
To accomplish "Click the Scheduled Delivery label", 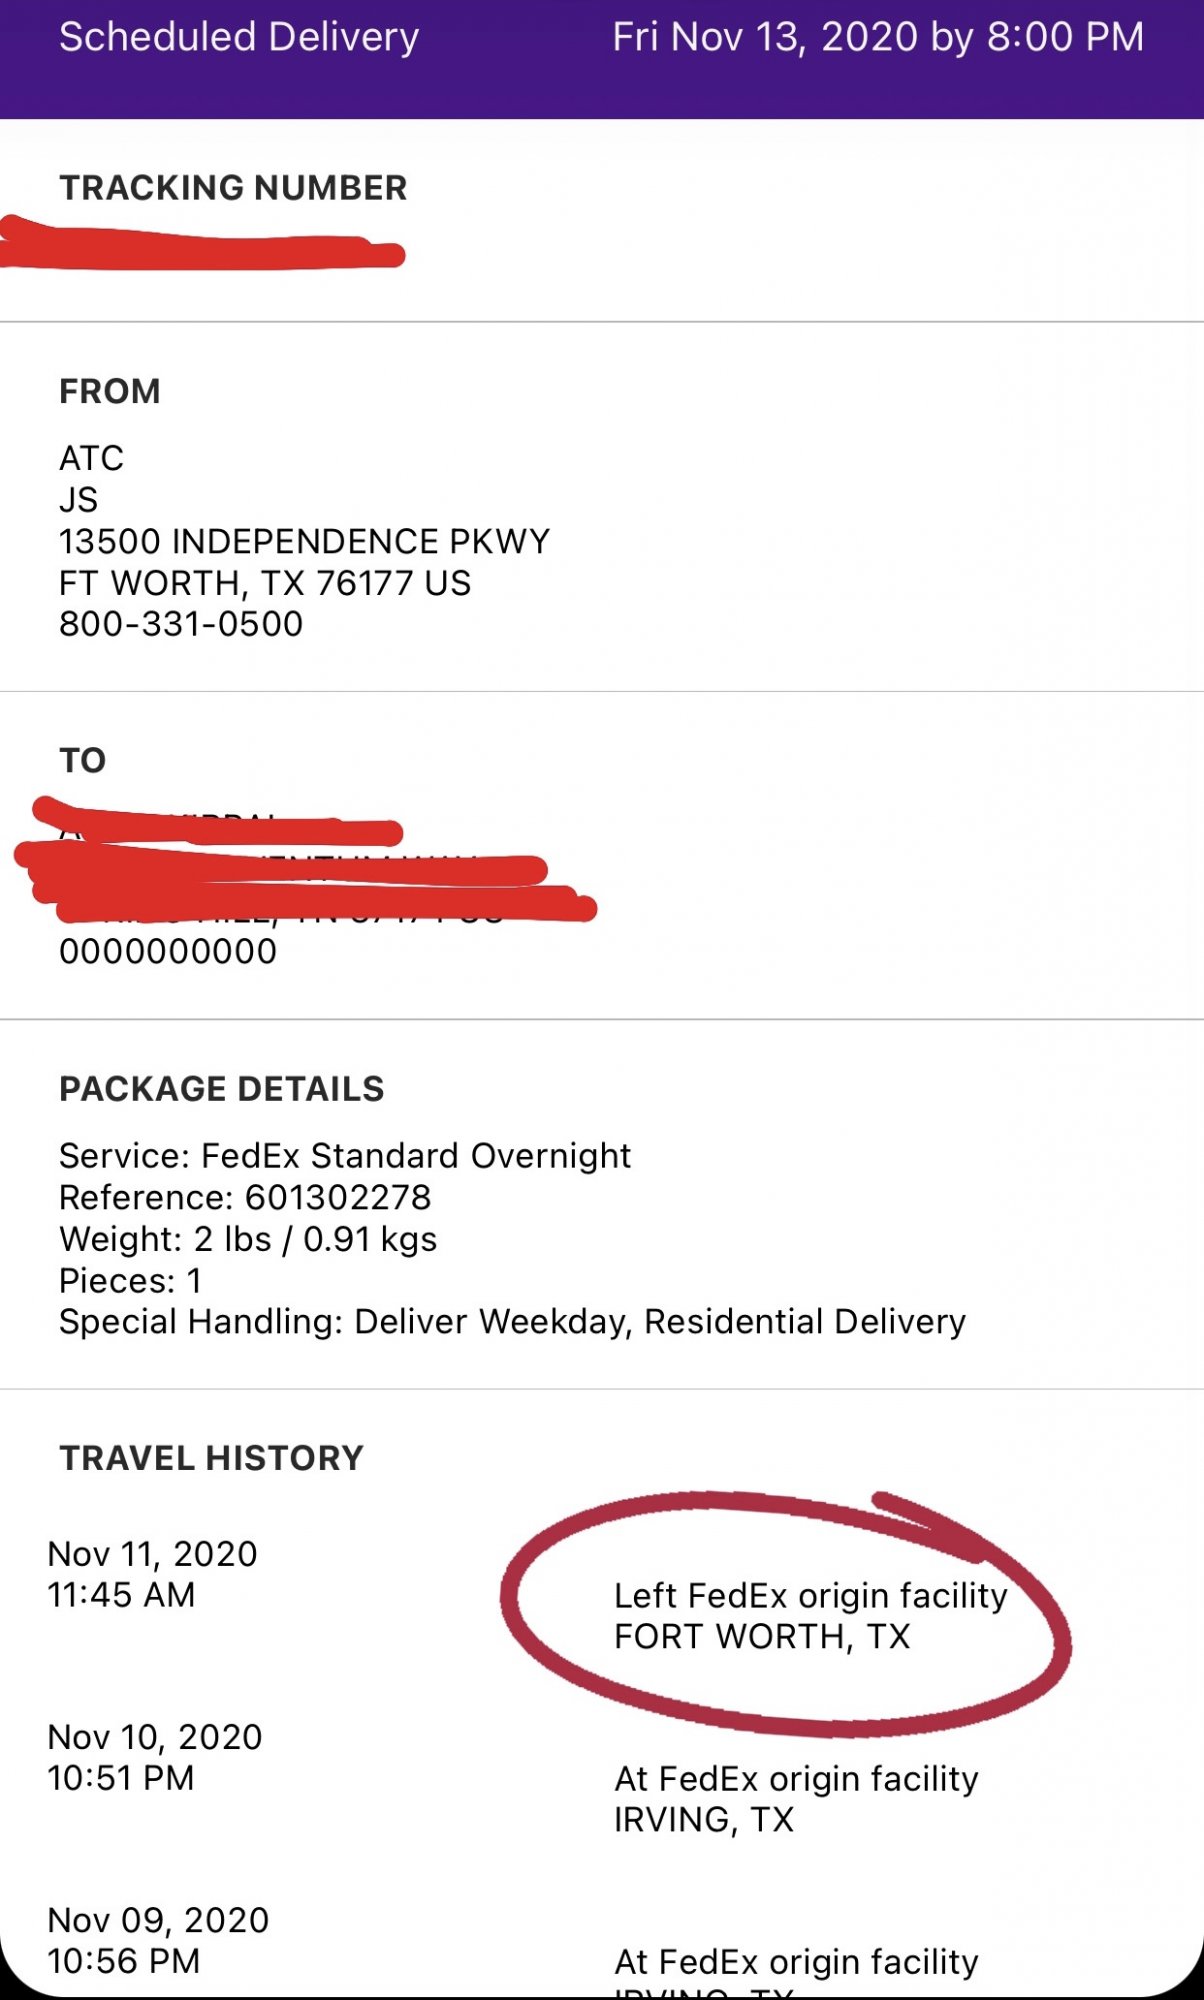I will click(239, 38).
